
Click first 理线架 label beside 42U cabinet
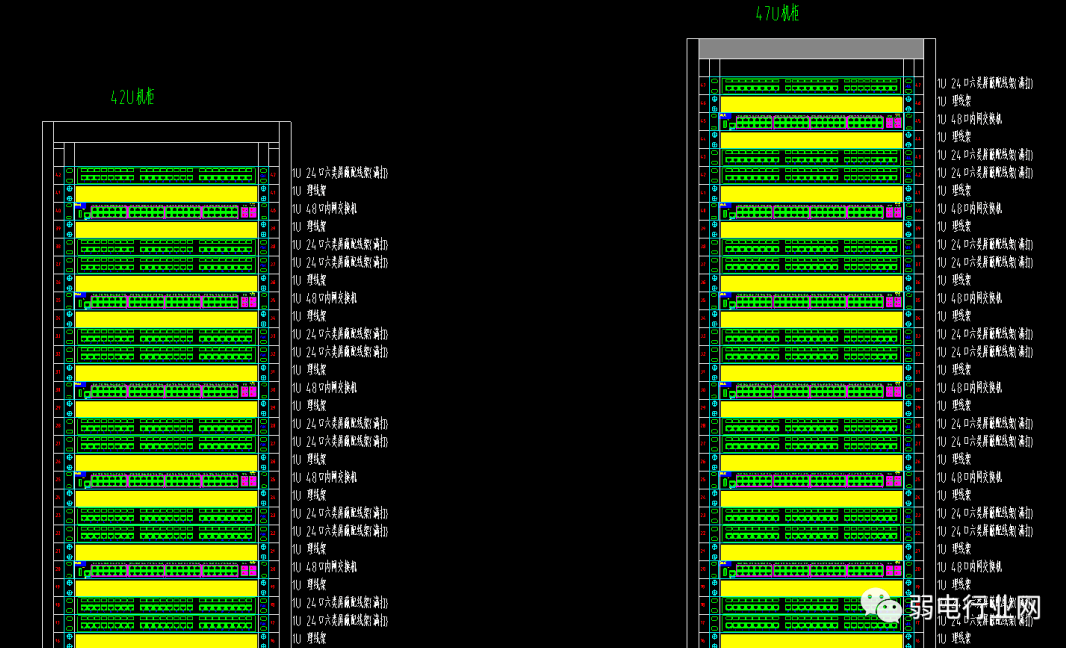coord(309,191)
